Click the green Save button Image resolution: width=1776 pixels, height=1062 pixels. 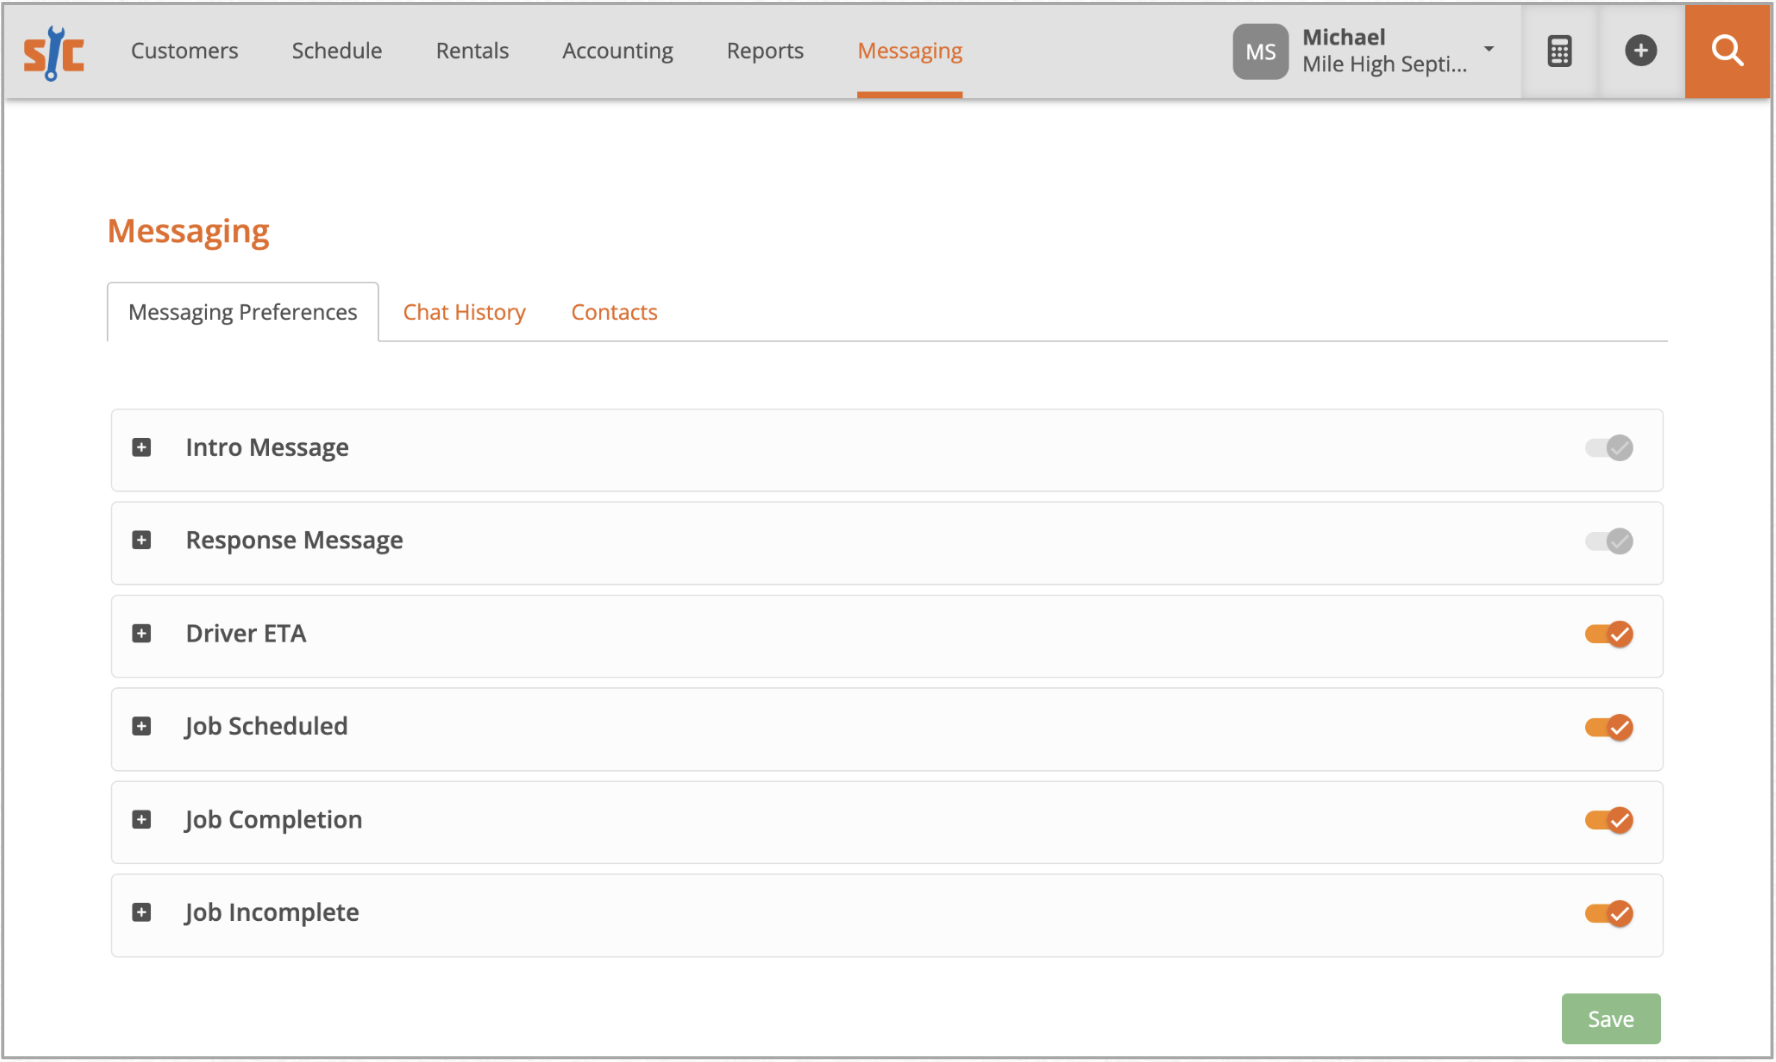tap(1610, 1018)
